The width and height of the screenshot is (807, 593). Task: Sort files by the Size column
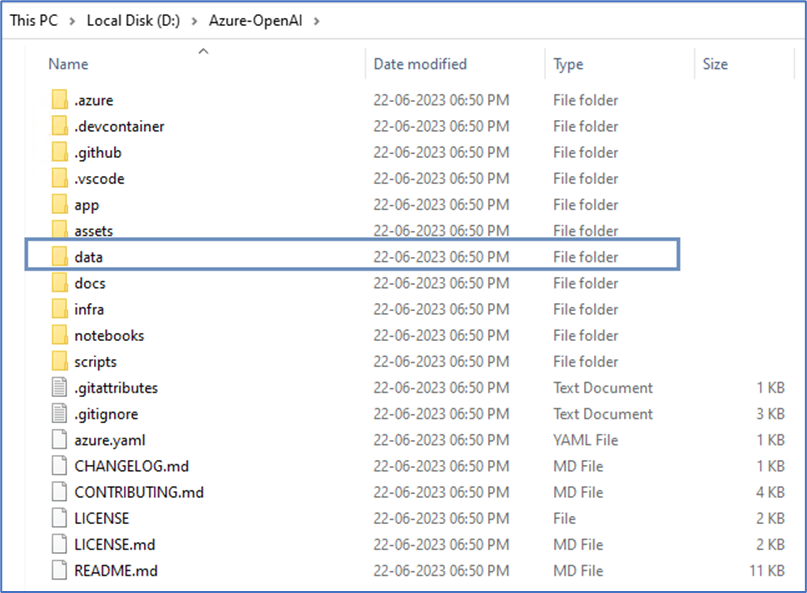(x=715, y=64)
